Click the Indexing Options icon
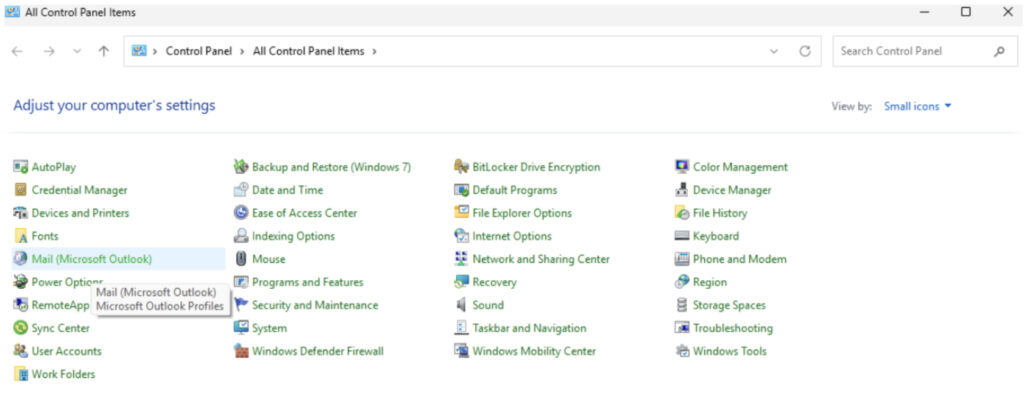 242,236
